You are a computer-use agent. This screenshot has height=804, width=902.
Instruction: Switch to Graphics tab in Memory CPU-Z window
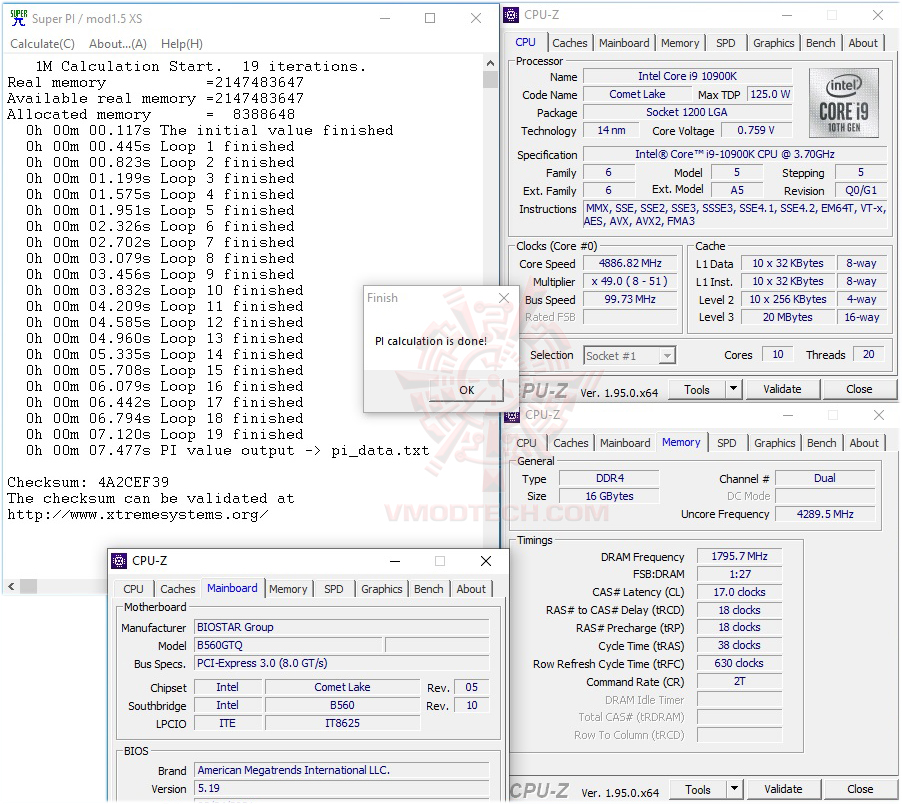(774, 443)
